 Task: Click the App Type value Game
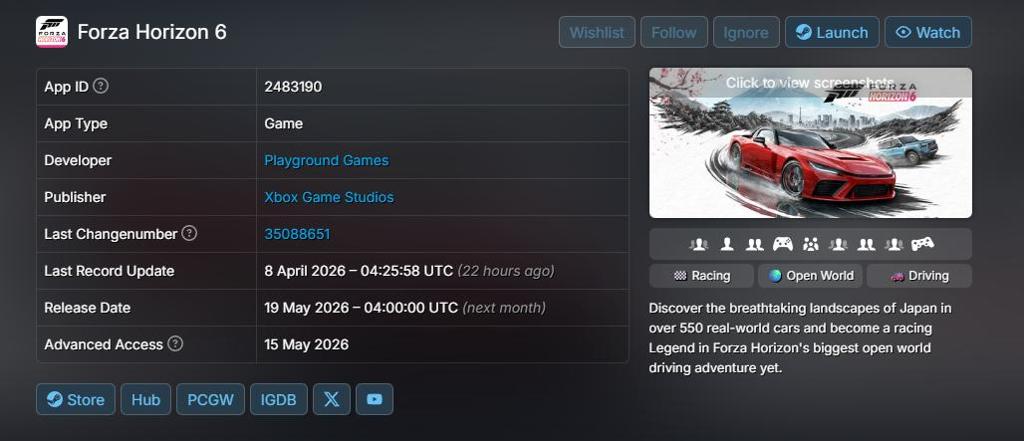[283, 123]
